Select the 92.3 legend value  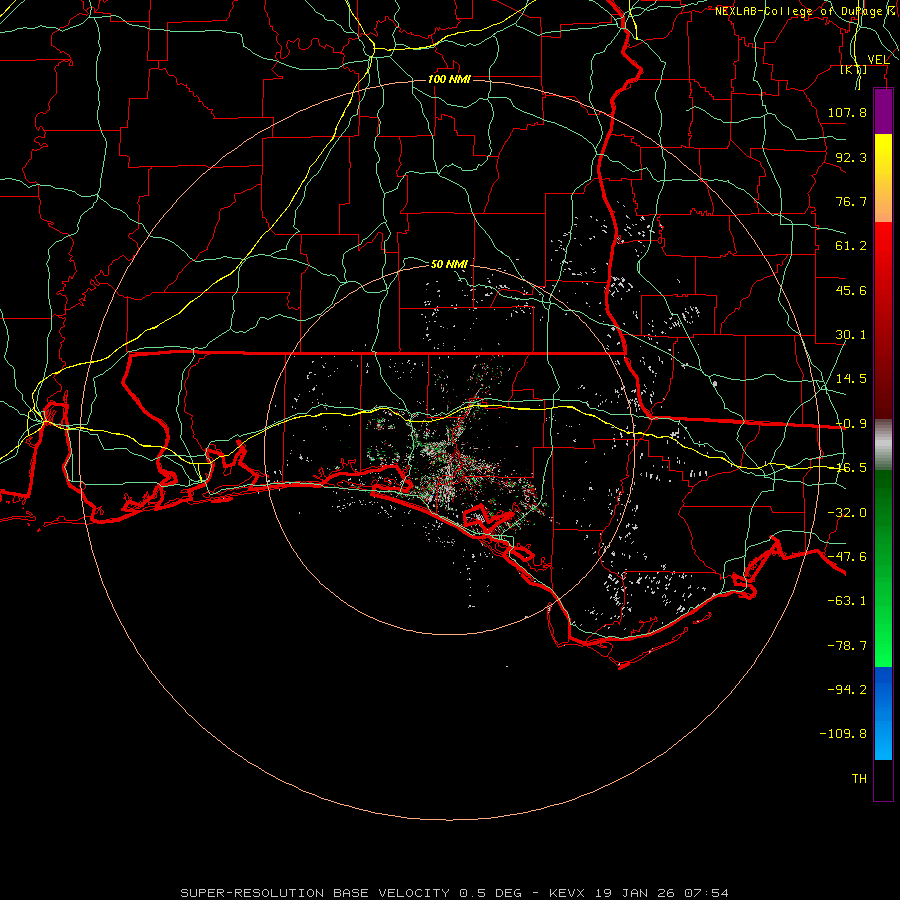click(851, 157)
